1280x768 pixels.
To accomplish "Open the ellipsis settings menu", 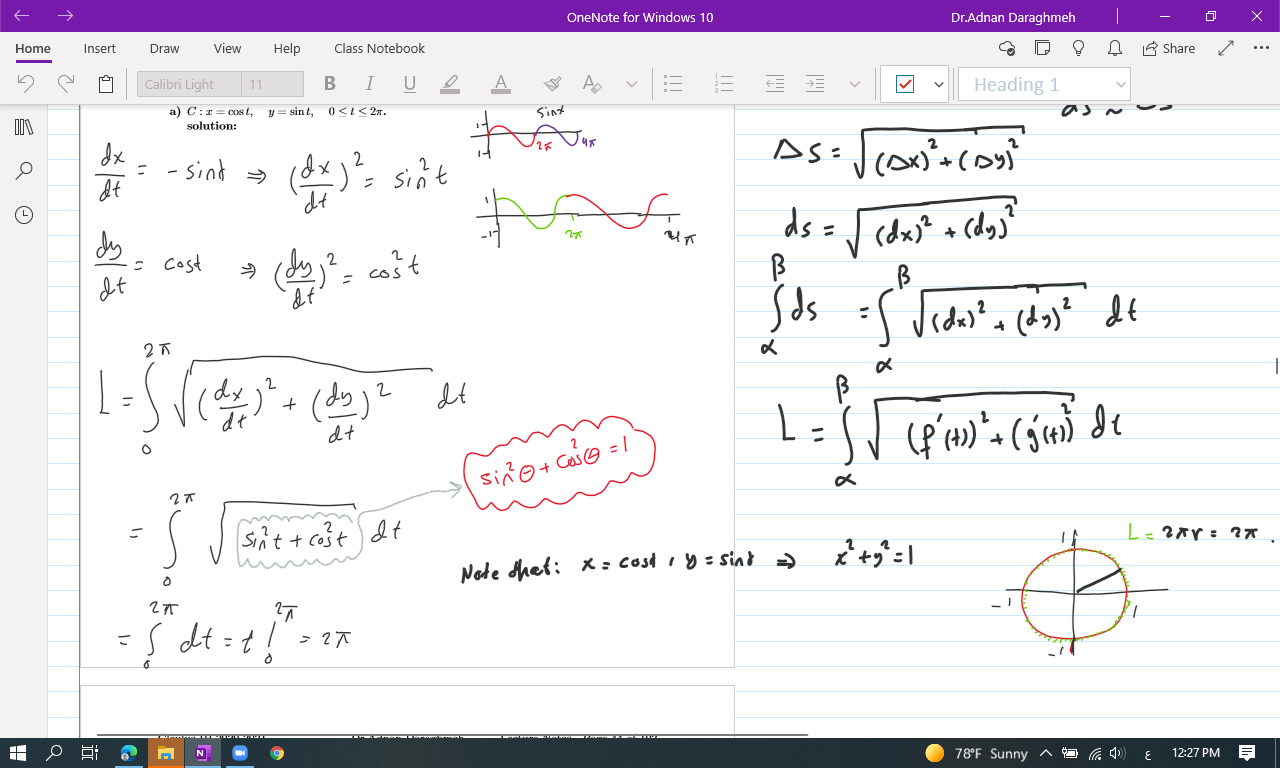I will tap(1261, 48).
